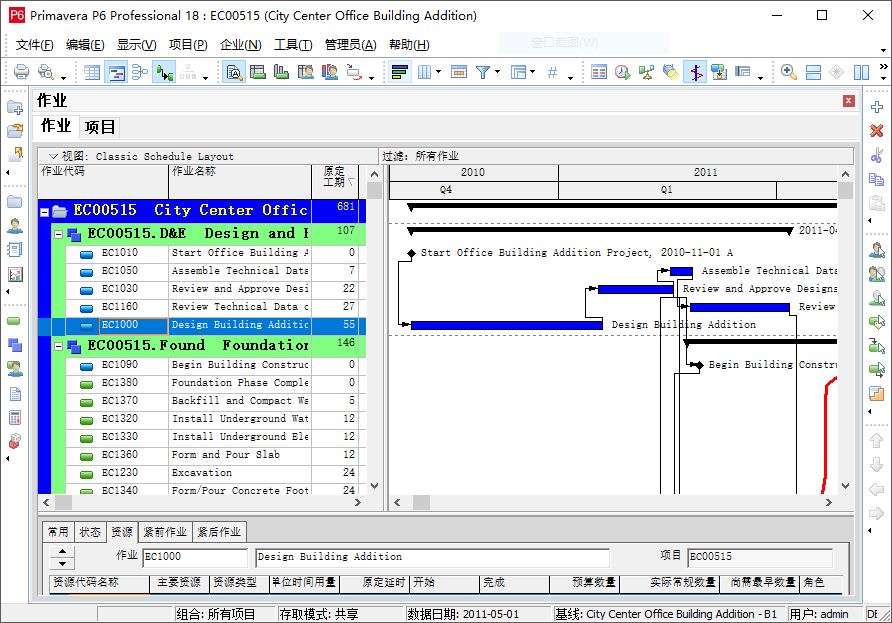Open the Filter funnel tool
The height and width of the screenshot is (623, 892).
(483, 72)
